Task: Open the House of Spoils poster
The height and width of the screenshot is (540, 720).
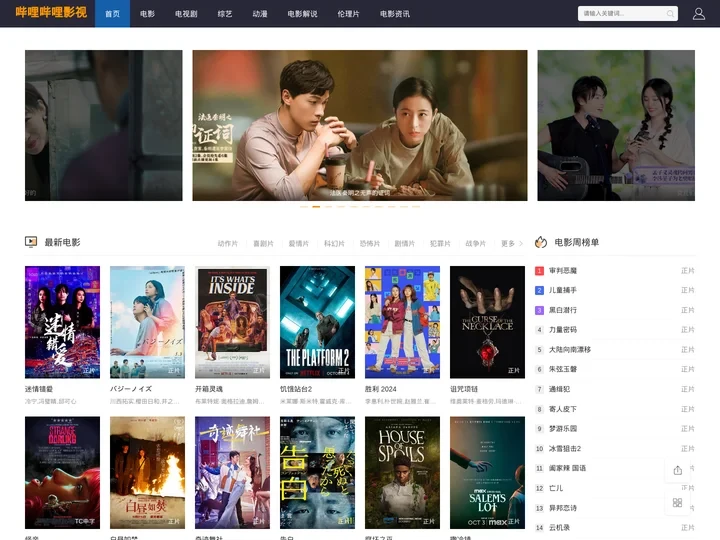Action: (x=402, y=472)
